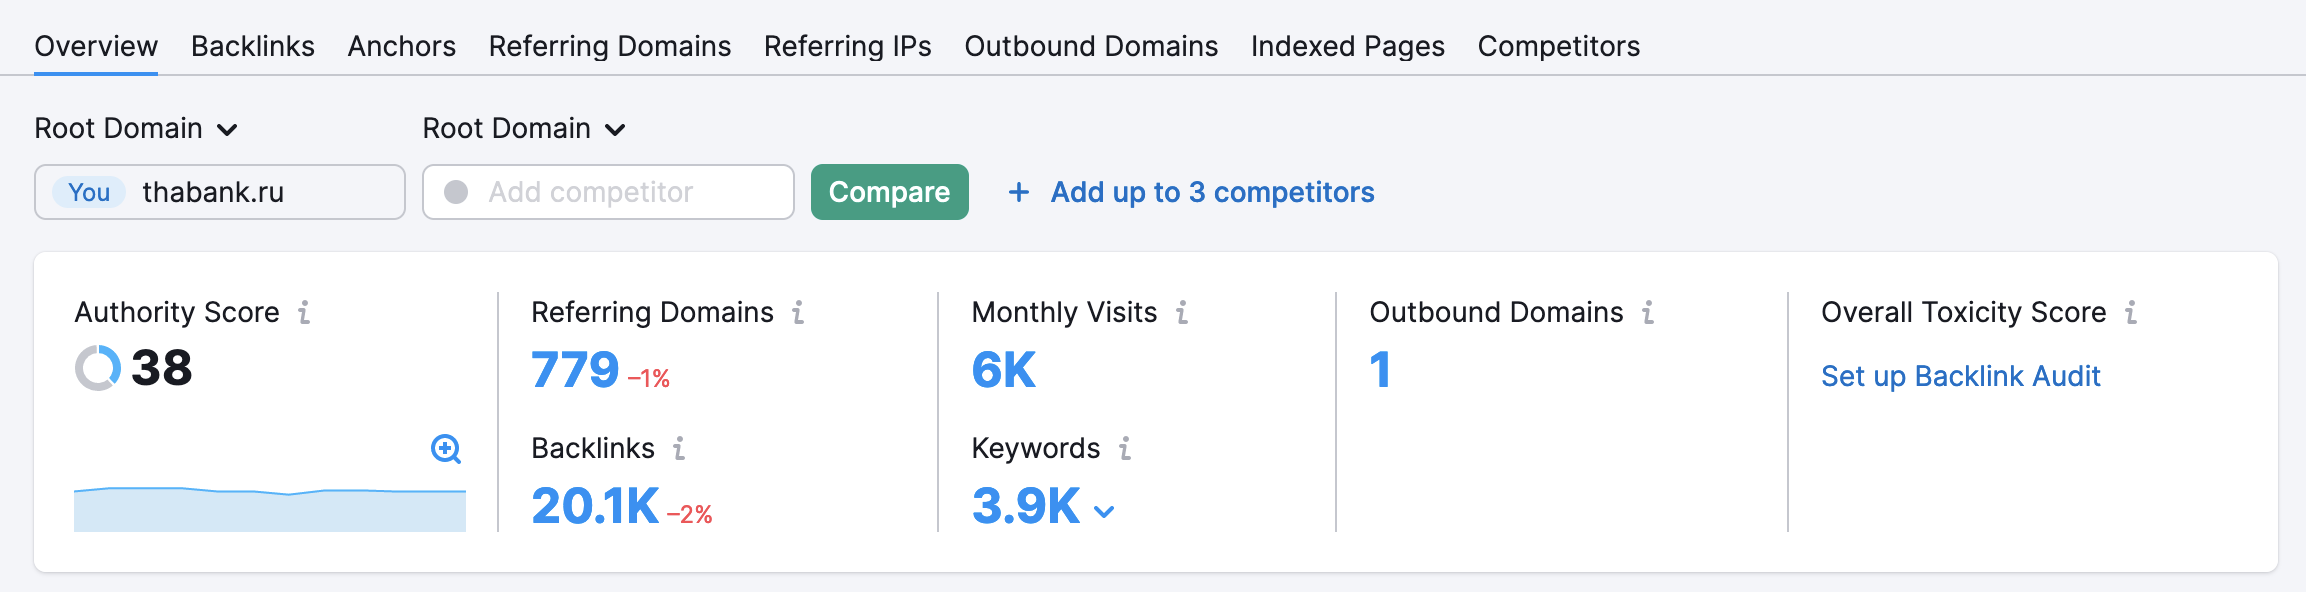This screenshot has height=592, width=2306.
Task: Zoom into the Authority Score trend chart
Action: (x=446, y=449)
